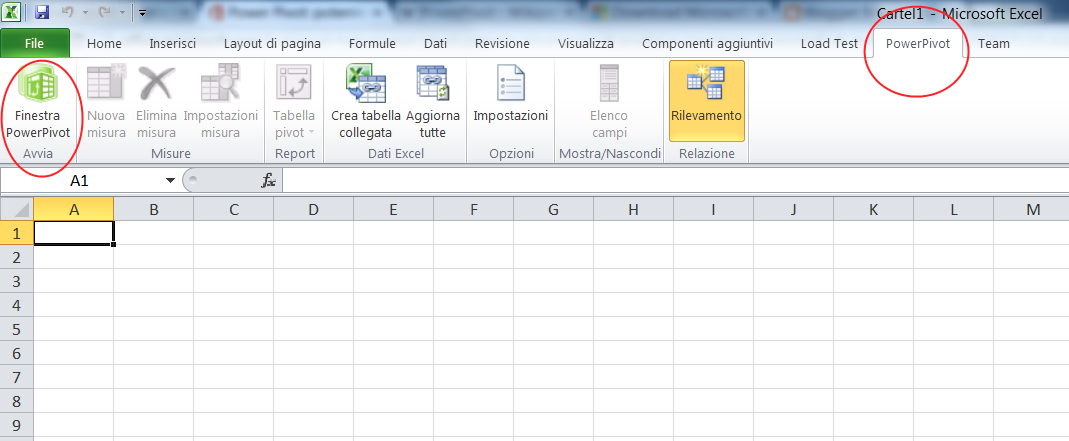
Task: Open Customize Quick Access Toolbar dropdown
Action: tap(142, 12)
